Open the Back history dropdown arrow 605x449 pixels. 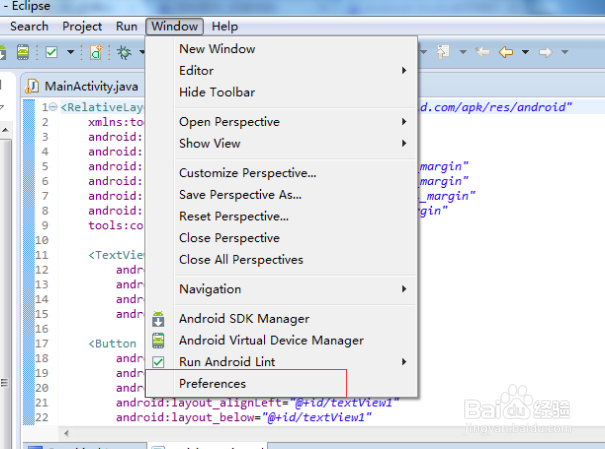[525, 52]
